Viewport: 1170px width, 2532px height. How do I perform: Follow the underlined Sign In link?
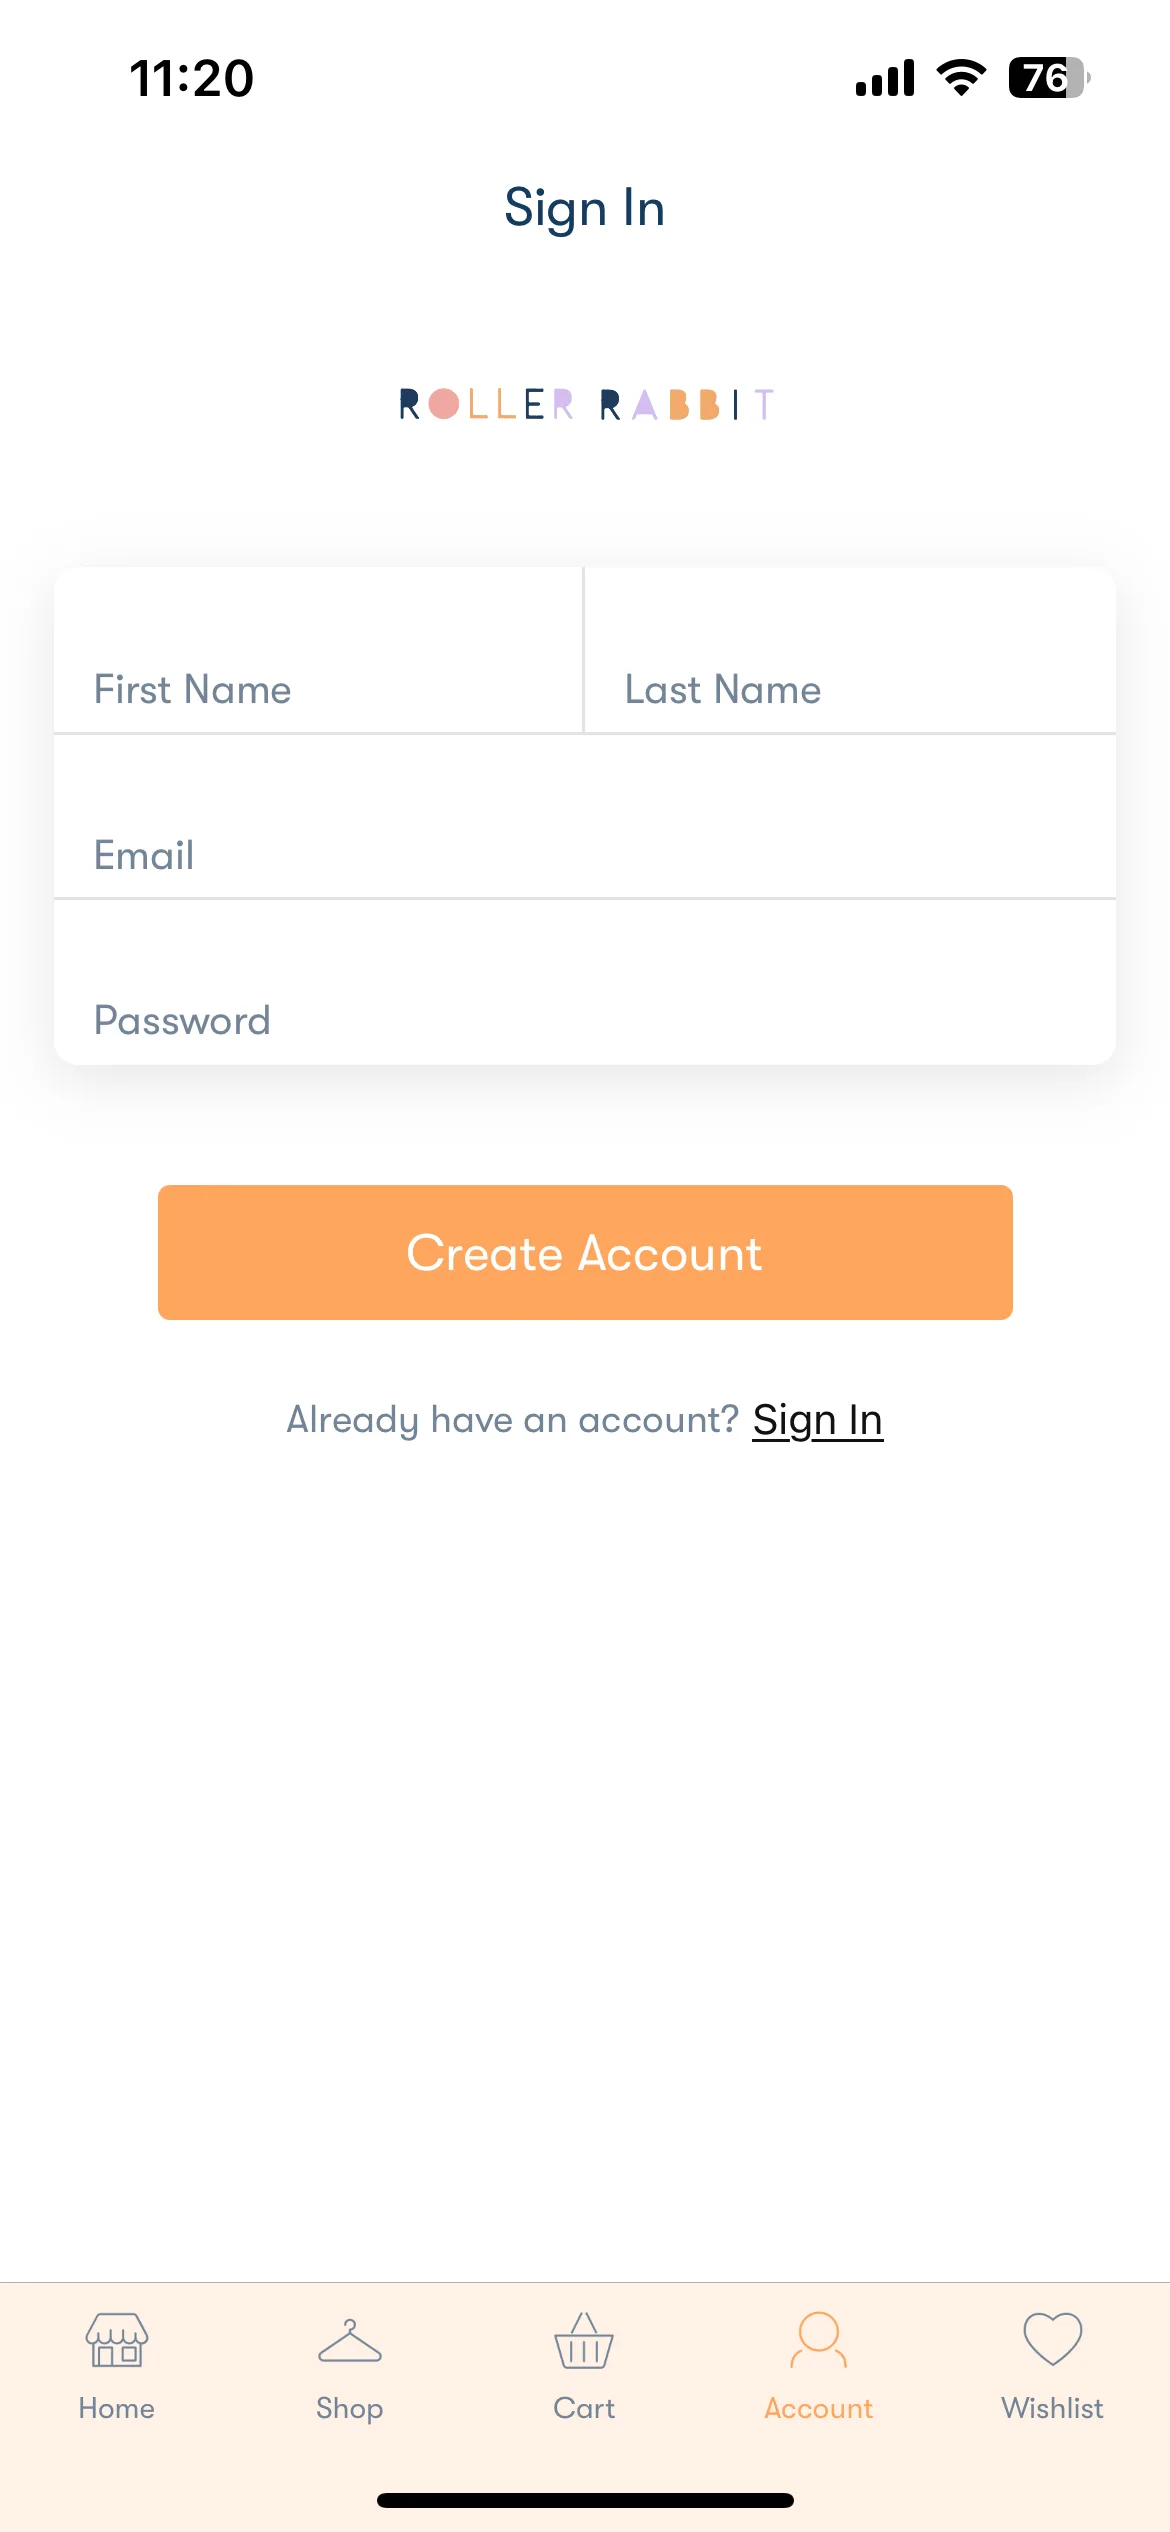[x=817, y=1420]
